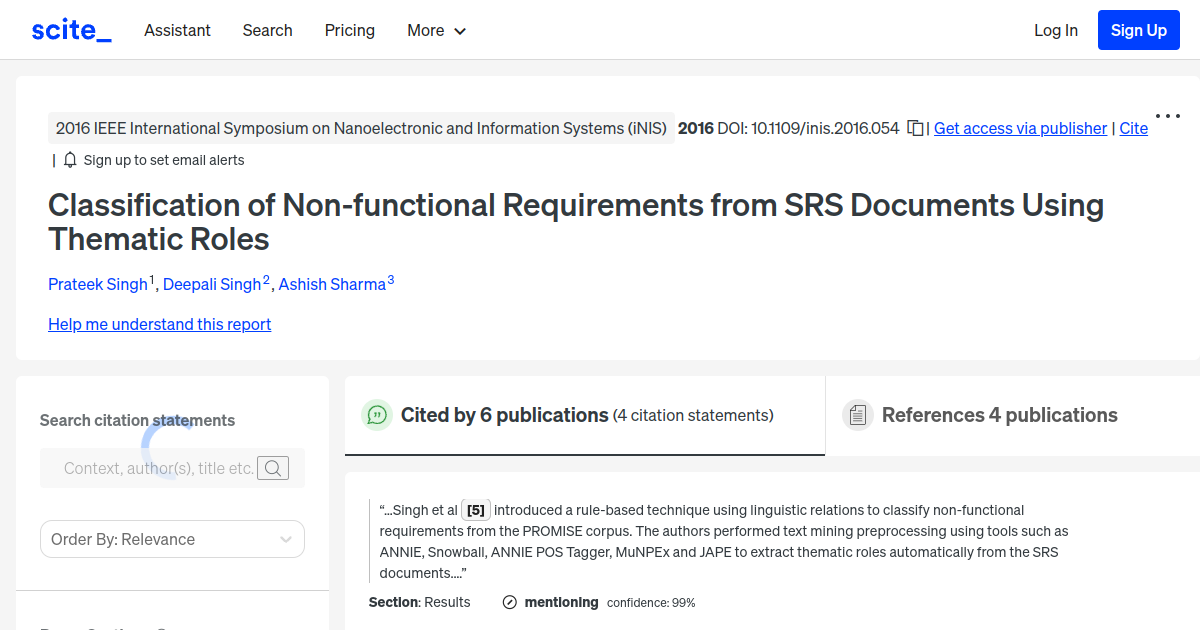The width and height of the screenshot is (1200, 630).
Task: Click the scite_ logo
Action: click(70, 29)
